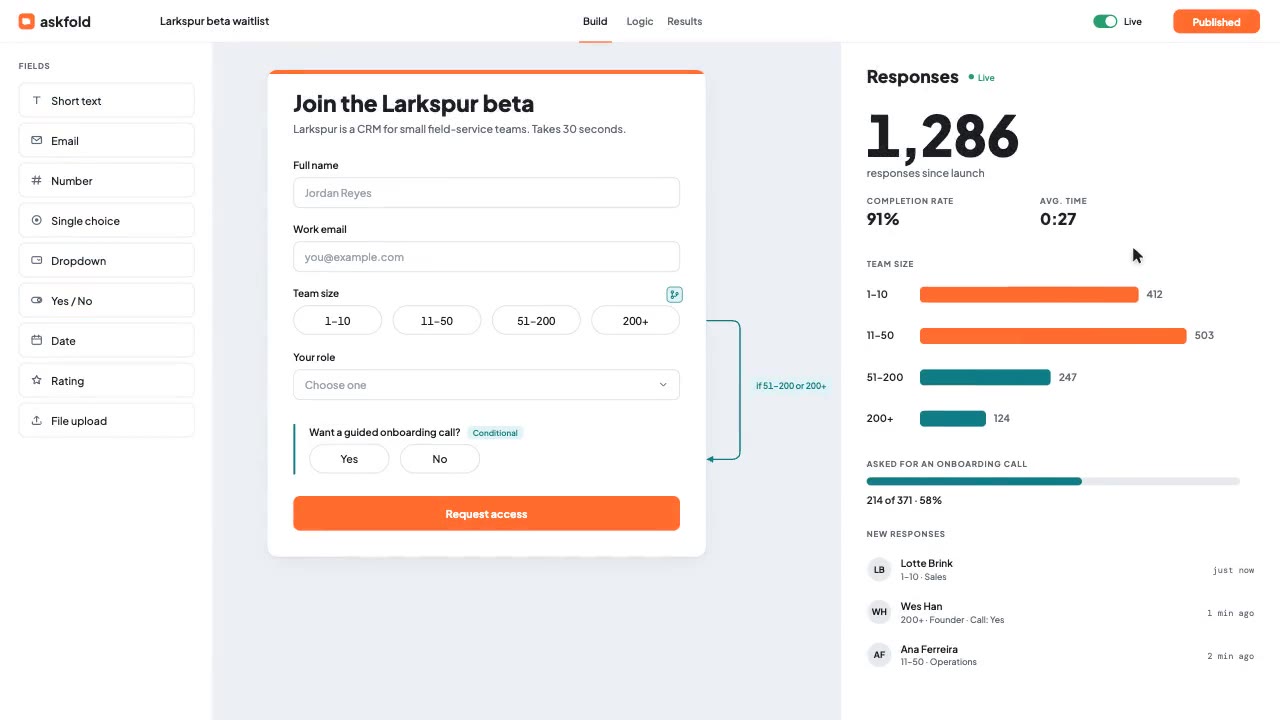1280x720 pixels.
Task: Select the Date field calendar icon
Action: pyautogui.click(x=37, y=340)
